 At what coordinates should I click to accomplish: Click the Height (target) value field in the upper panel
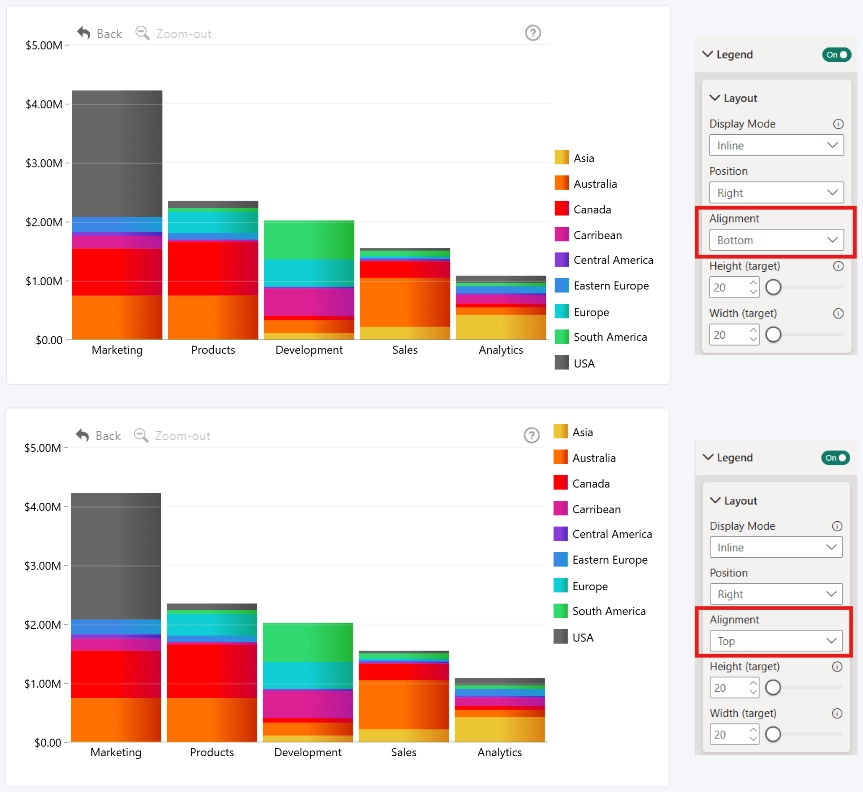tap(734, 287)
